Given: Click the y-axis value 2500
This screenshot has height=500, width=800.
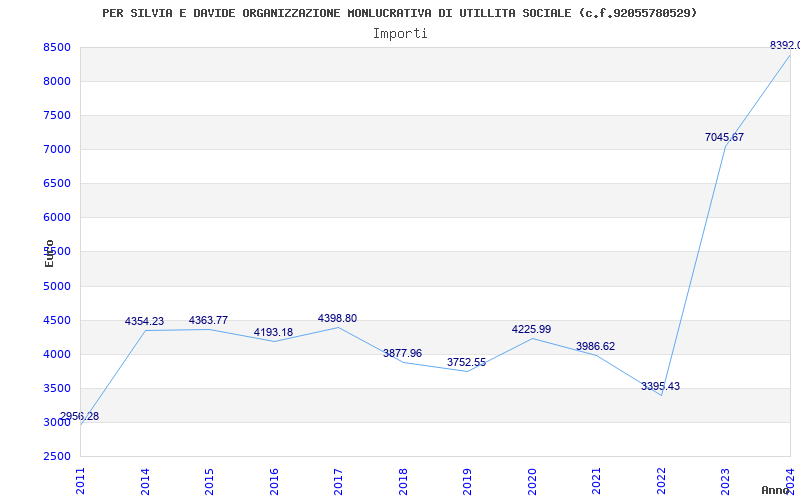Looking at the screenshot, I should [57, 456].
